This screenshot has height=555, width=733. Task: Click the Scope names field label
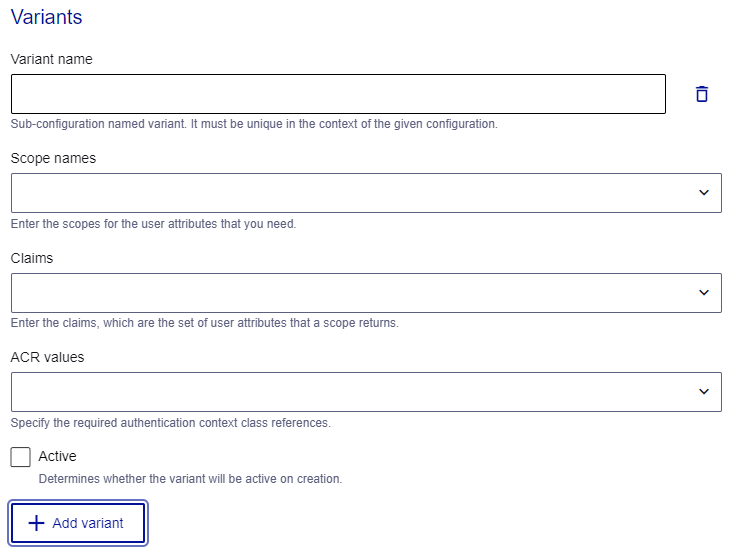(x=53, y=158)
